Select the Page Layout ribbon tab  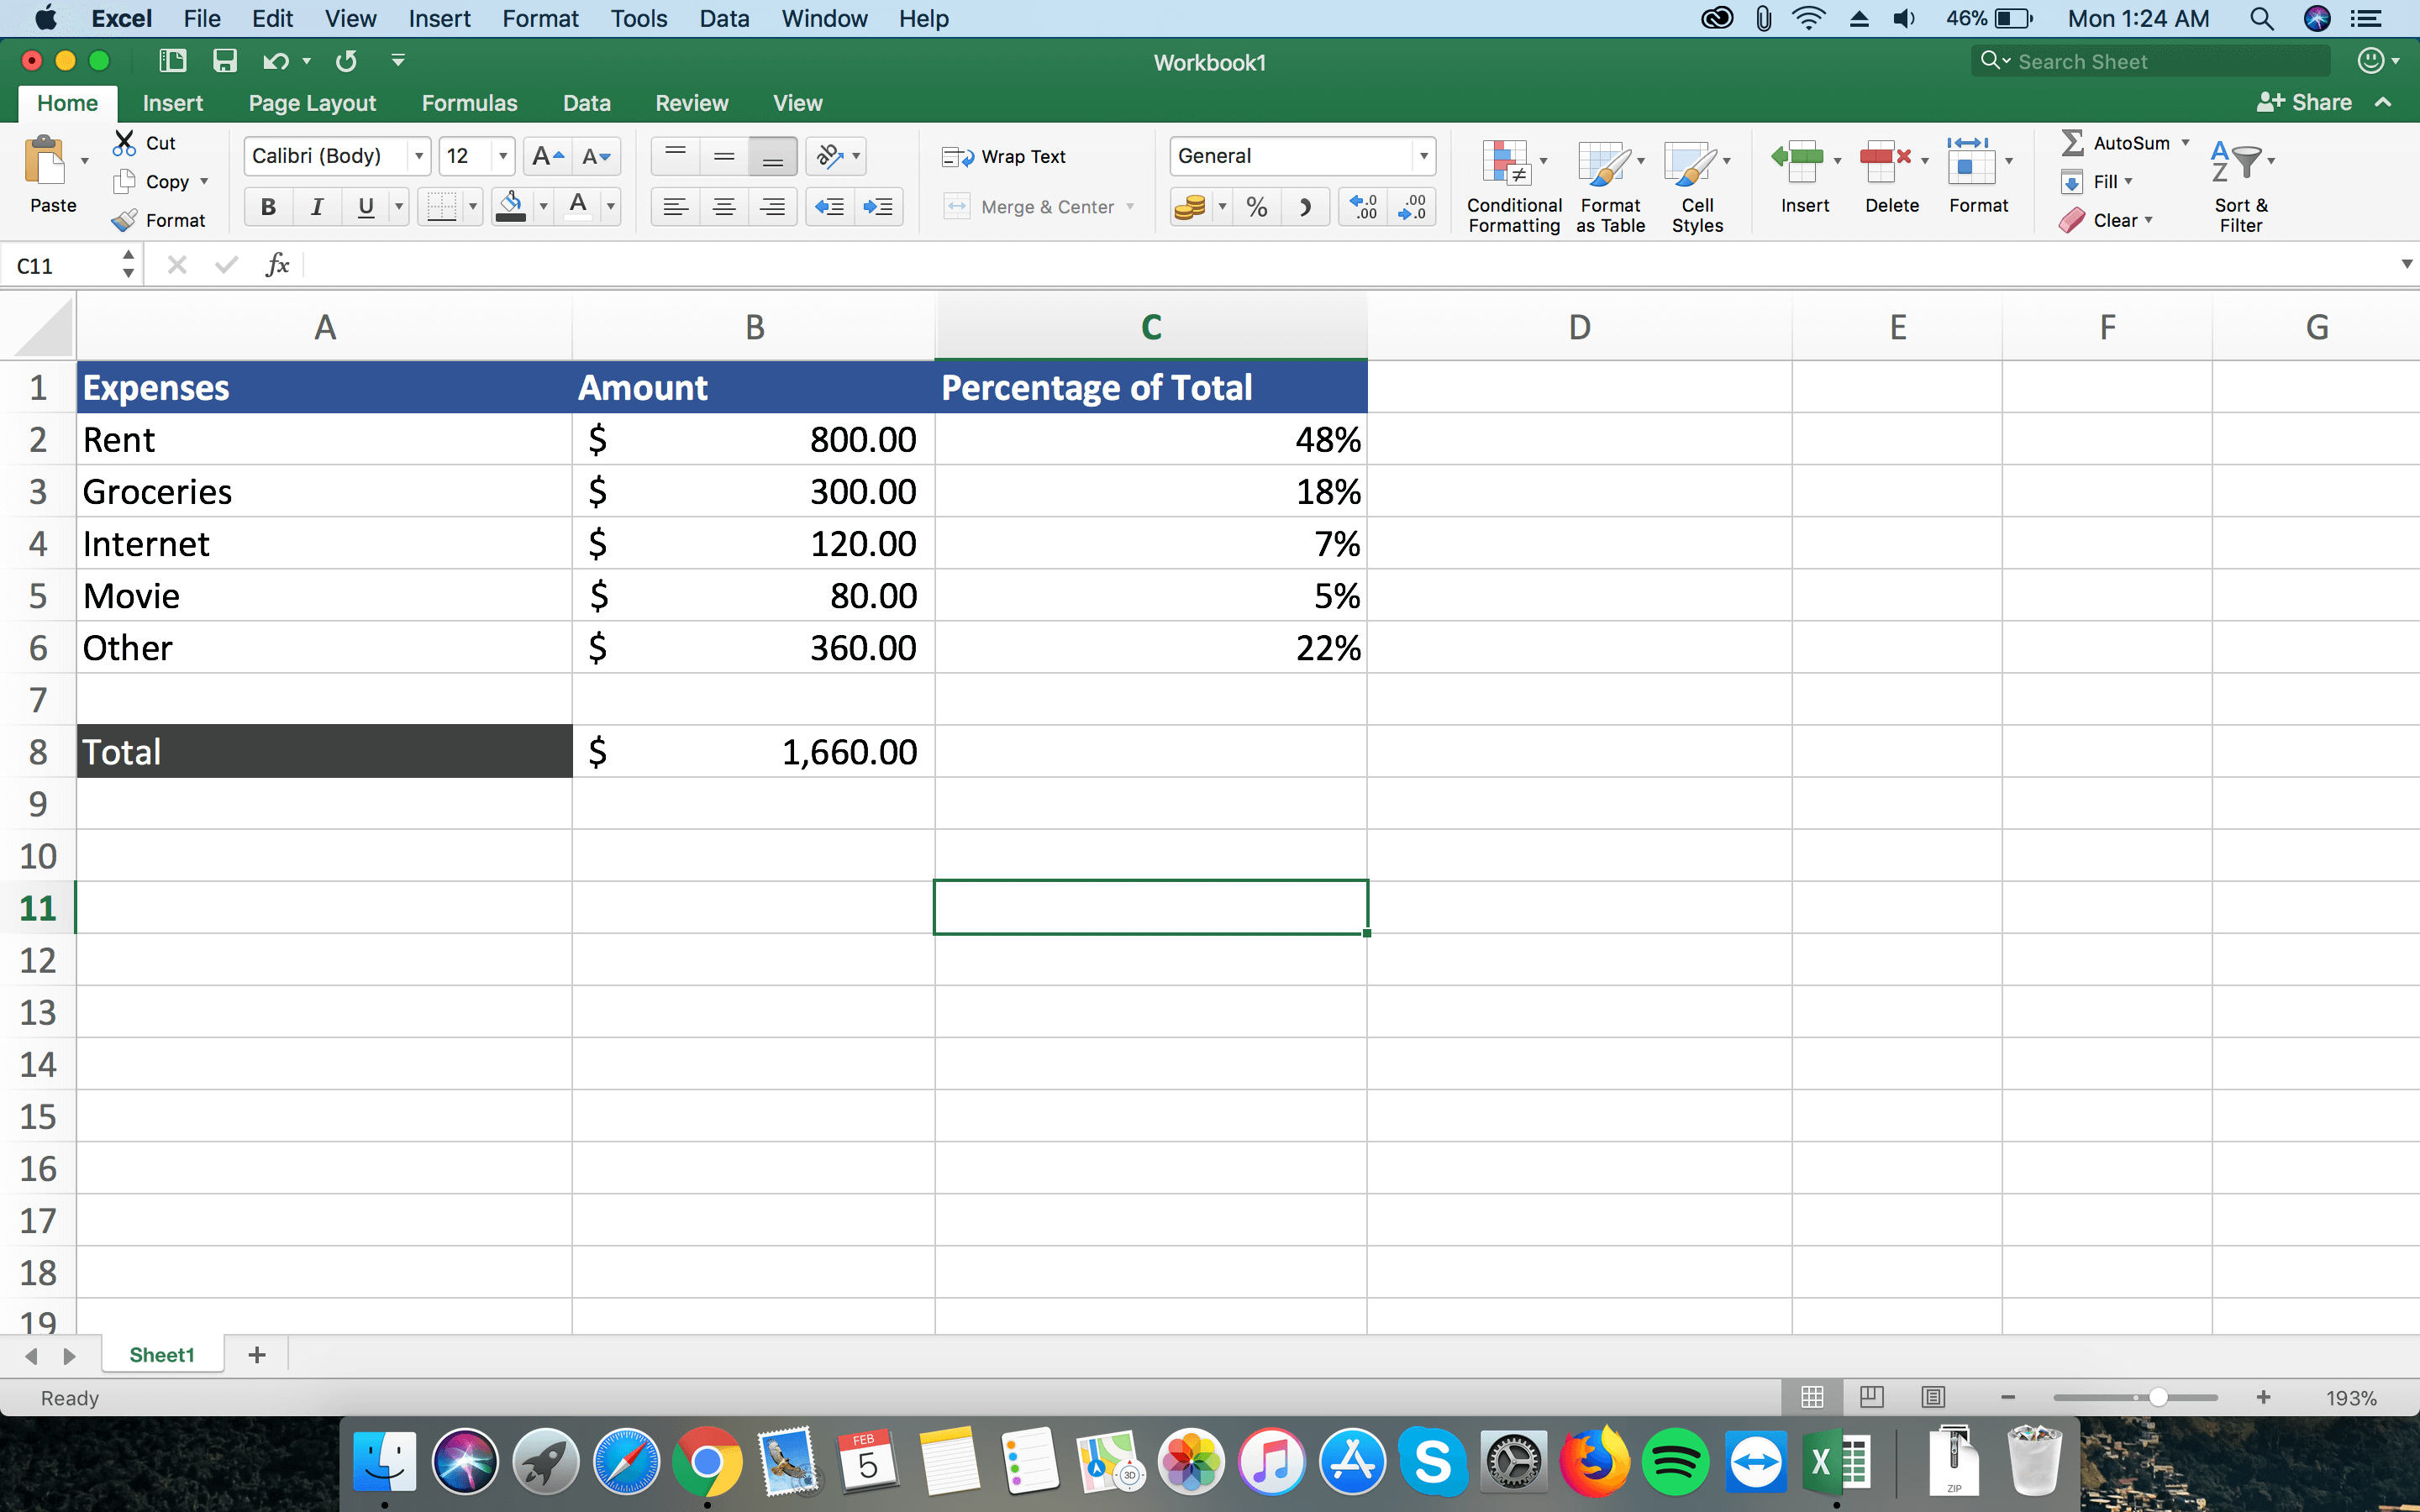[310, 102]
